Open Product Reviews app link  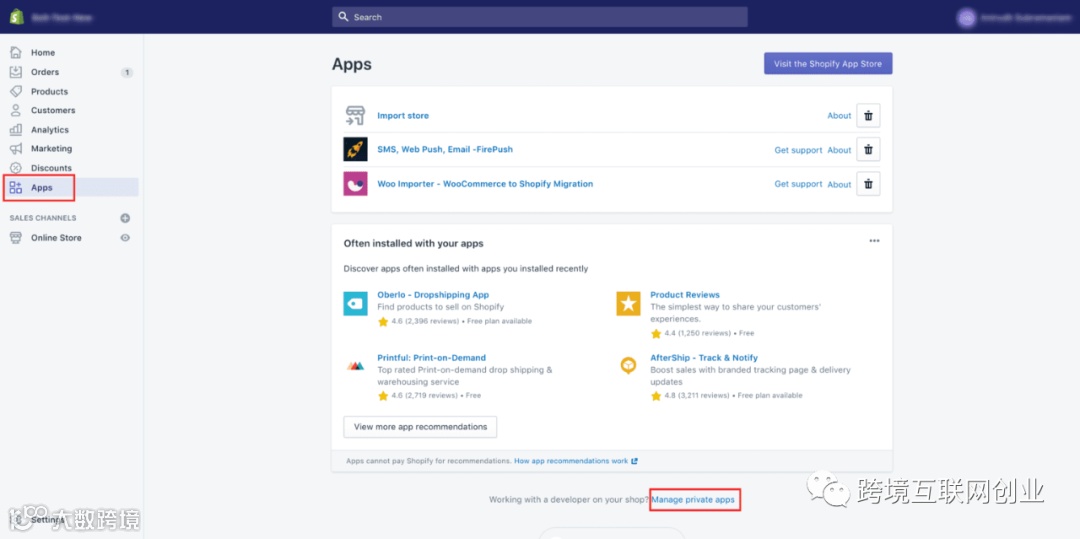(x=685, y=295)
